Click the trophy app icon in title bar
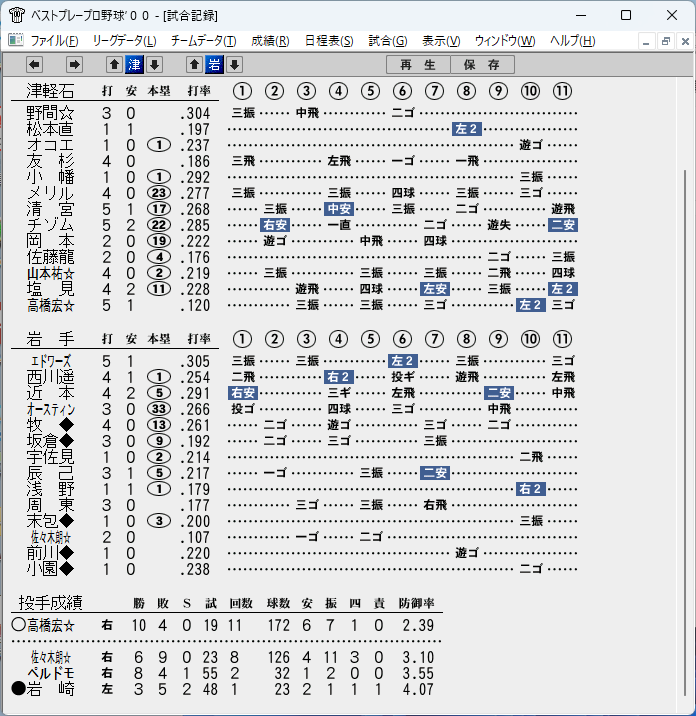Viewport: 696px width, 716px height. tap(16, 15)
